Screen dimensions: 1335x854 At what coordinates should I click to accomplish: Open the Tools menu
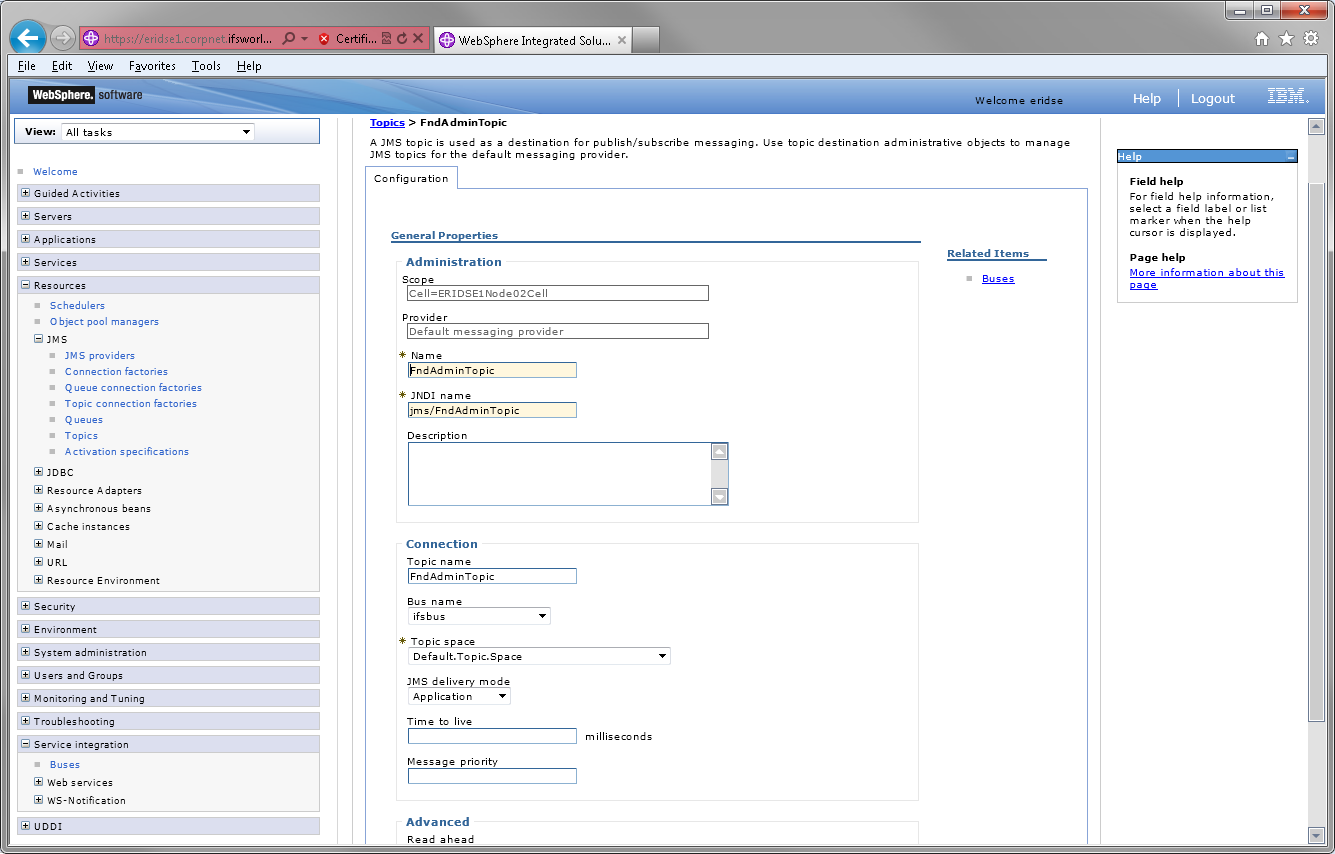206,66
